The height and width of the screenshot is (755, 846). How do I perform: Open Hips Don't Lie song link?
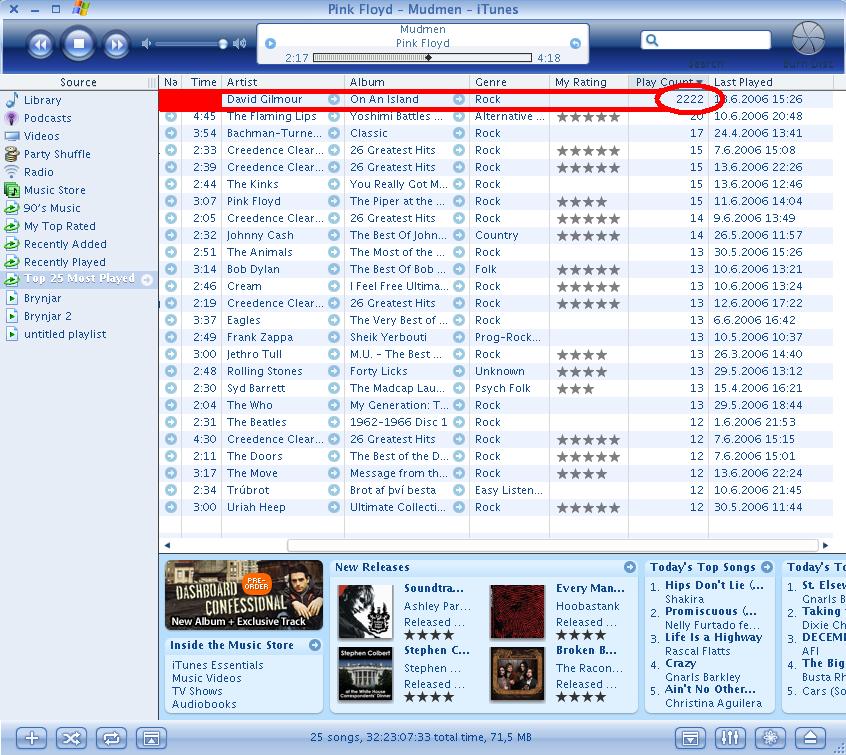714,585
